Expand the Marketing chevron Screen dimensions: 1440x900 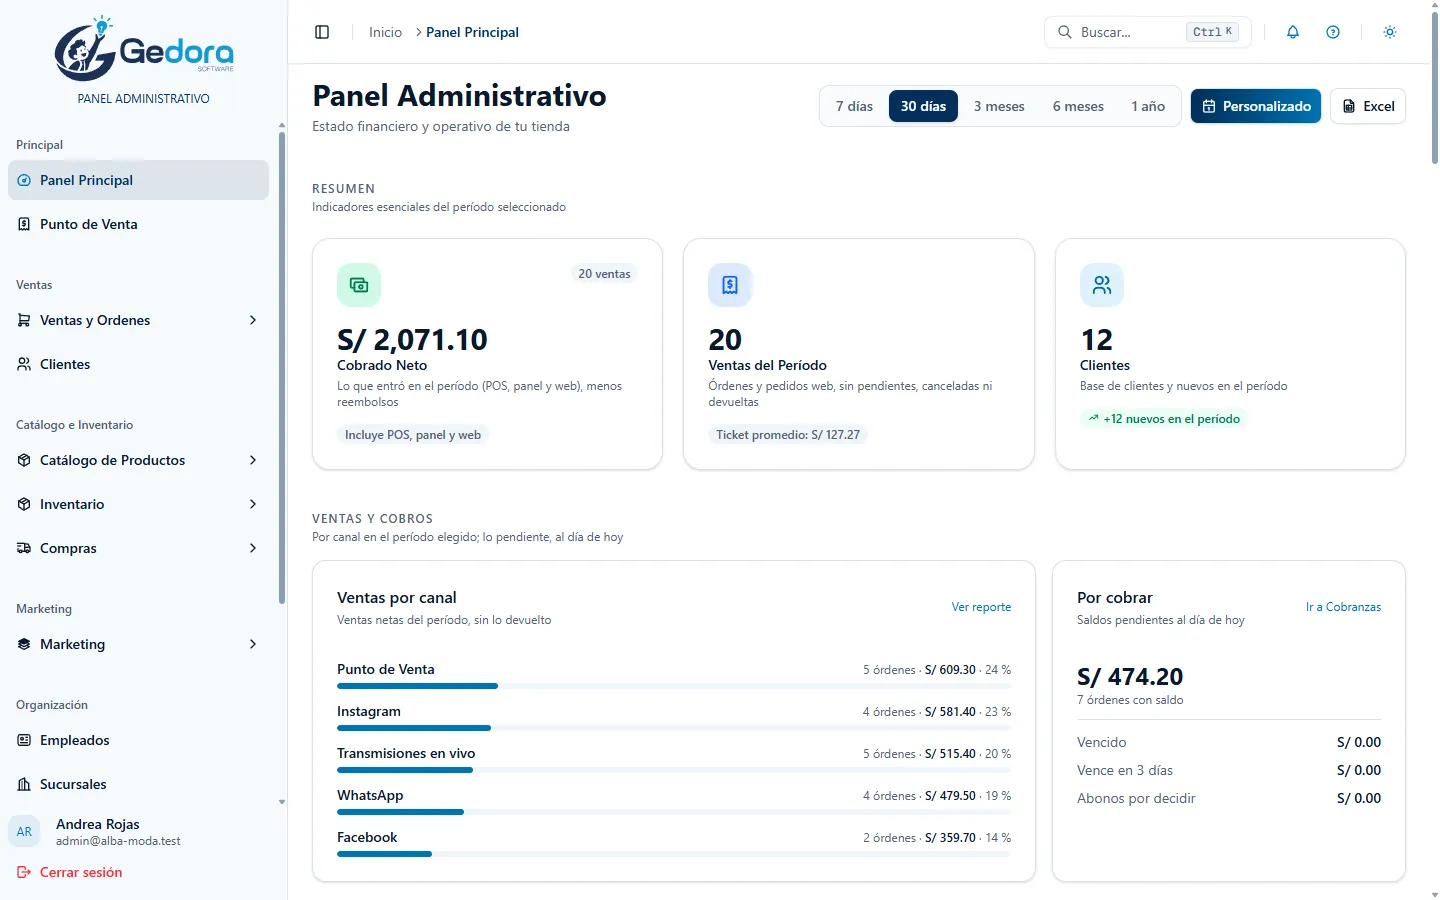pos(253,644)
